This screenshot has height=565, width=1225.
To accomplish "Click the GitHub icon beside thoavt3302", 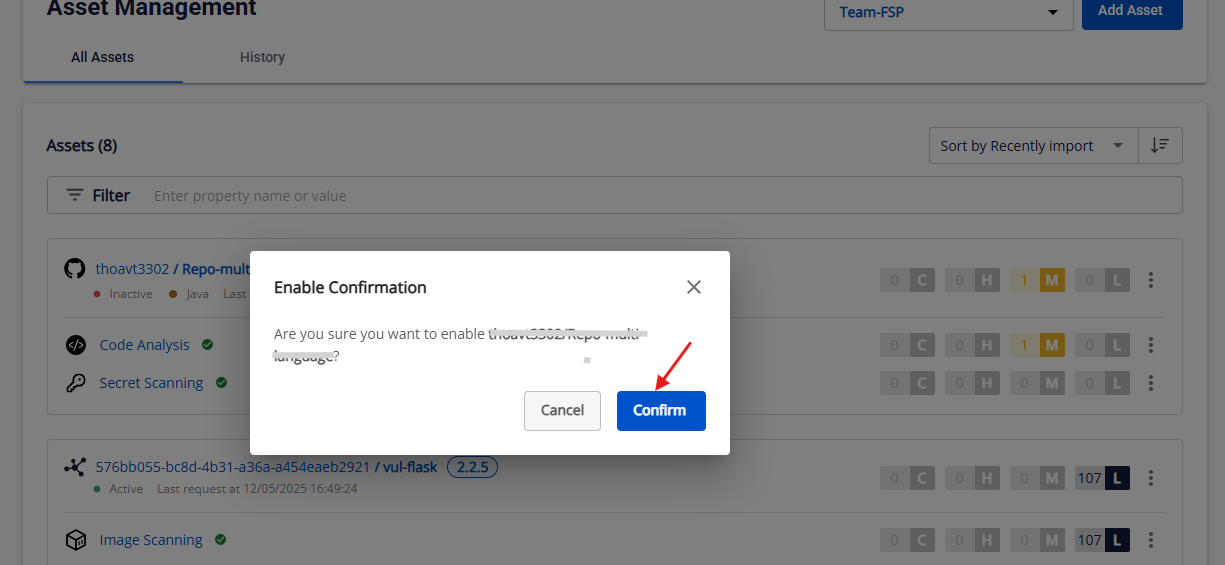I will pos(75,268).
